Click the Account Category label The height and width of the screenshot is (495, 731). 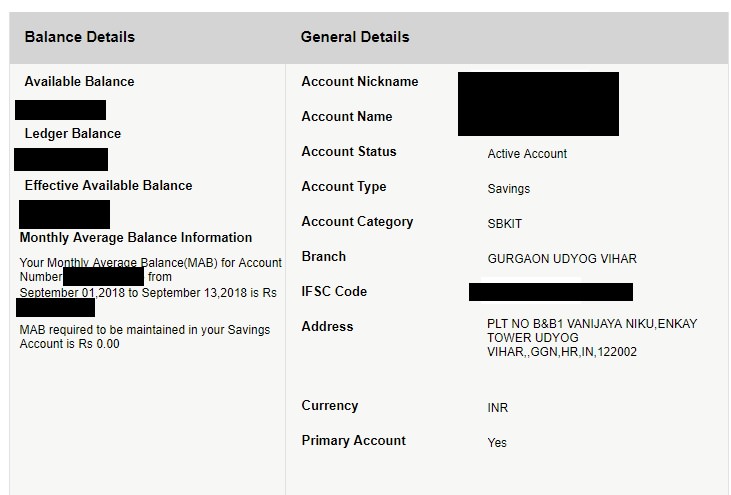point(357,222)
